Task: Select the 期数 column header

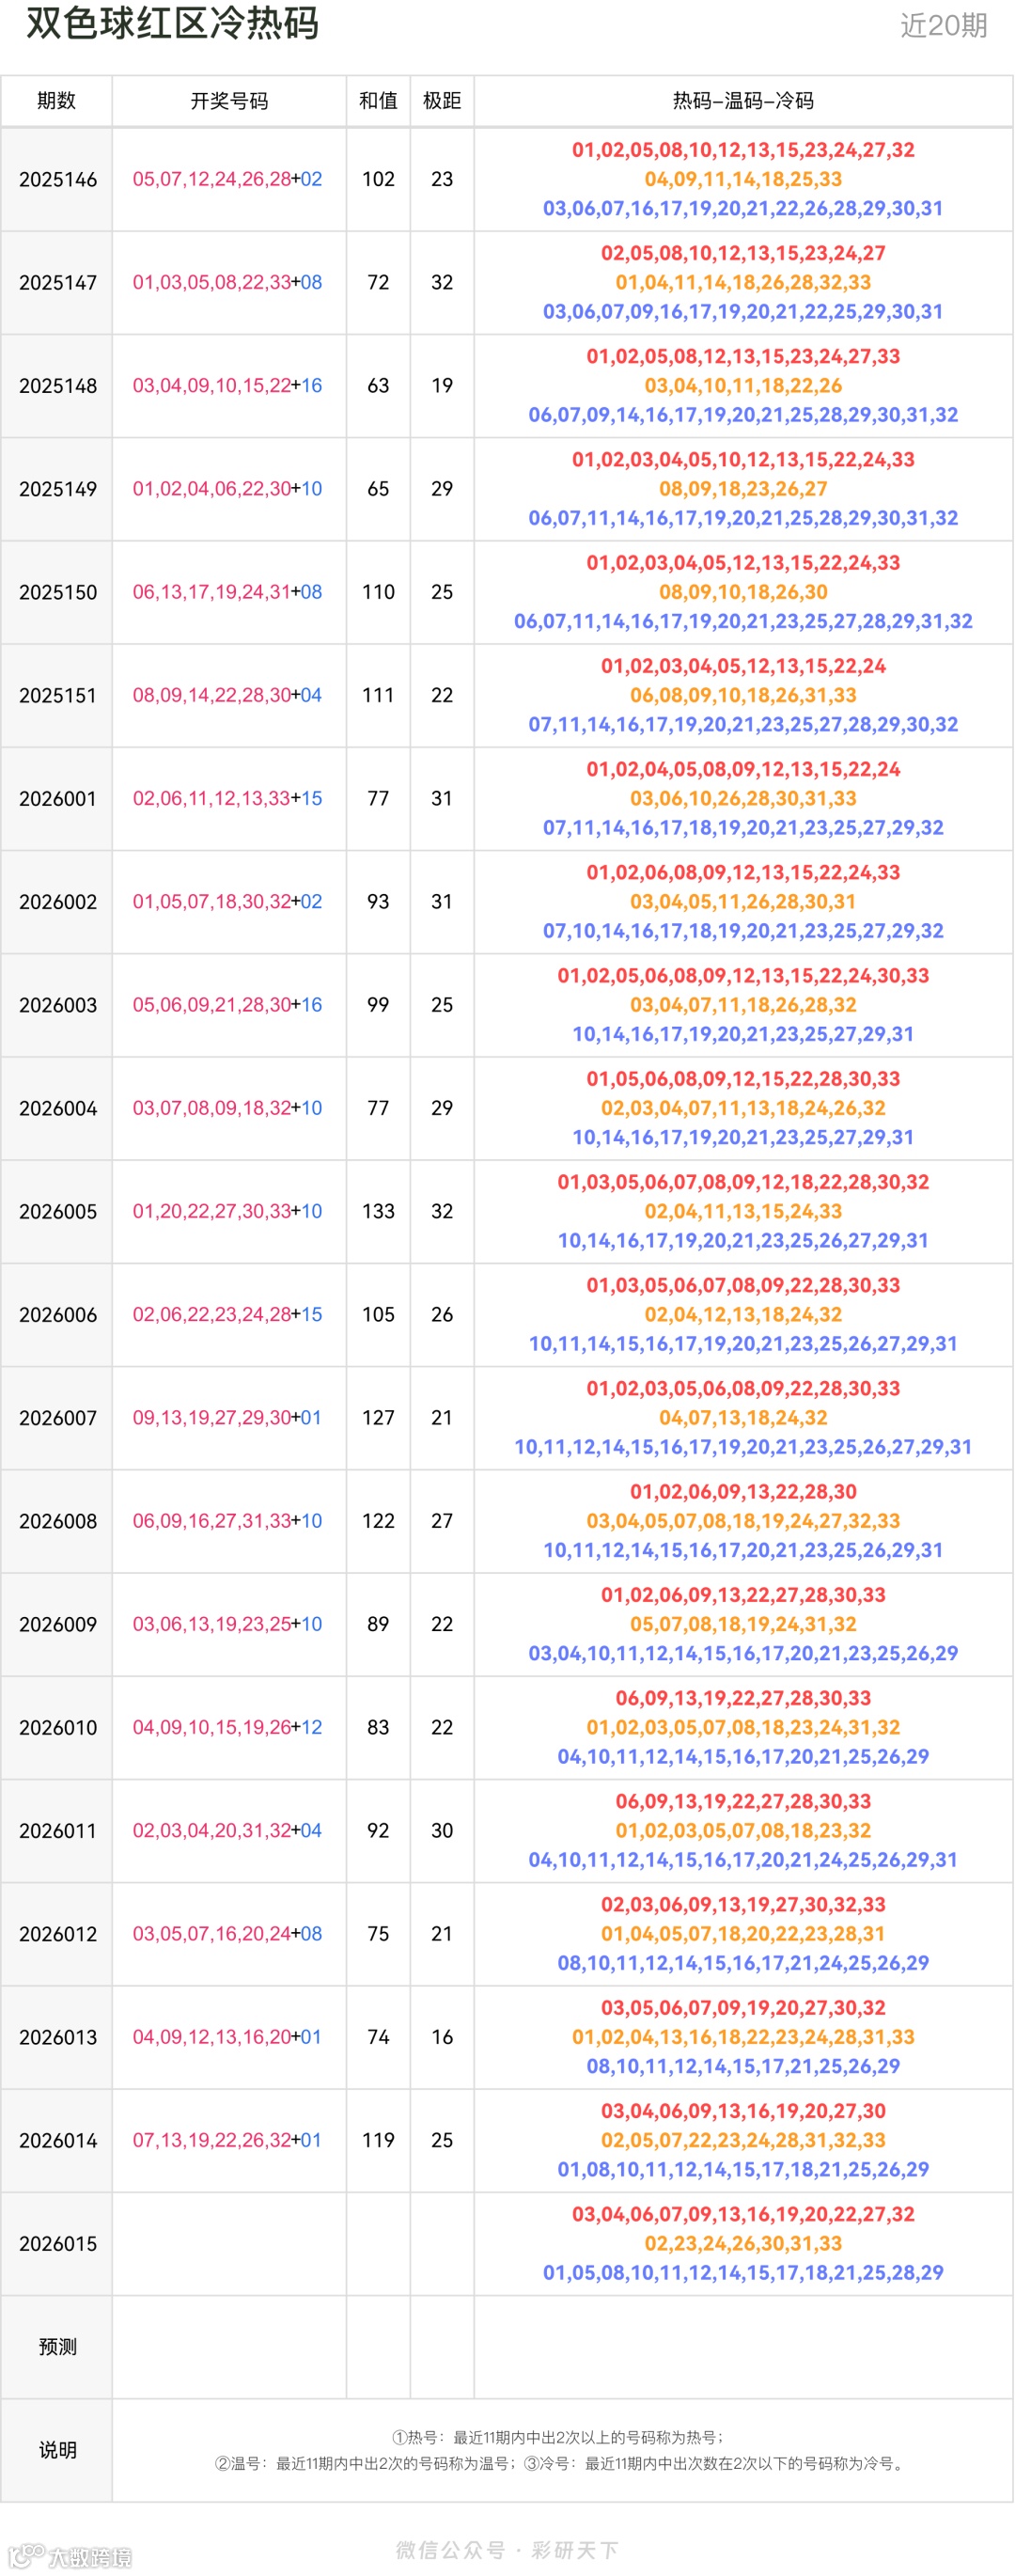Action: pos(56,100)
